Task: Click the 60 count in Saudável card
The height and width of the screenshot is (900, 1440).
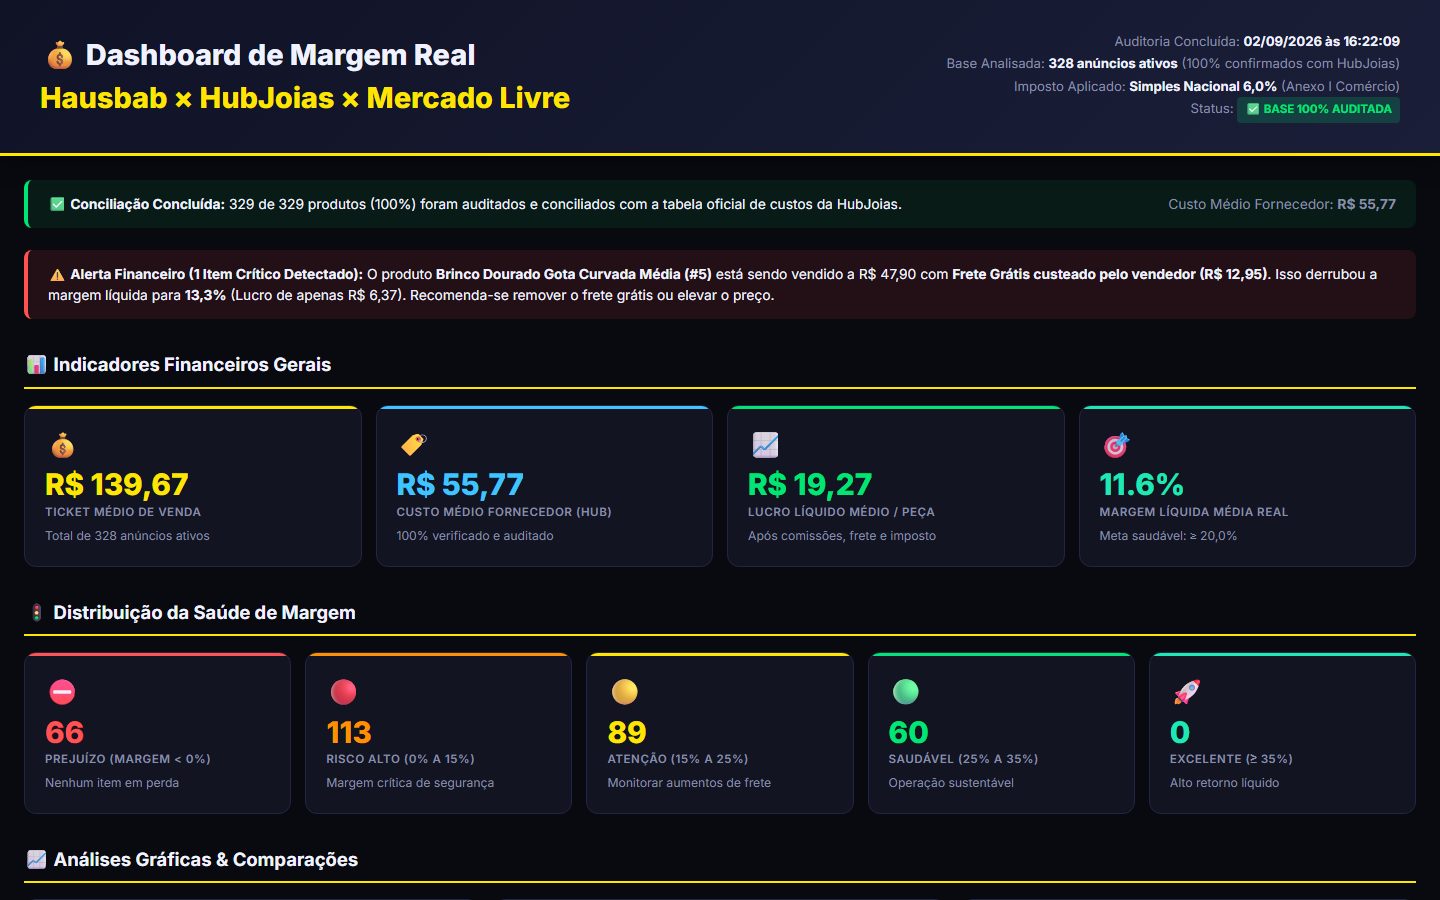Action: click(909, 733)
